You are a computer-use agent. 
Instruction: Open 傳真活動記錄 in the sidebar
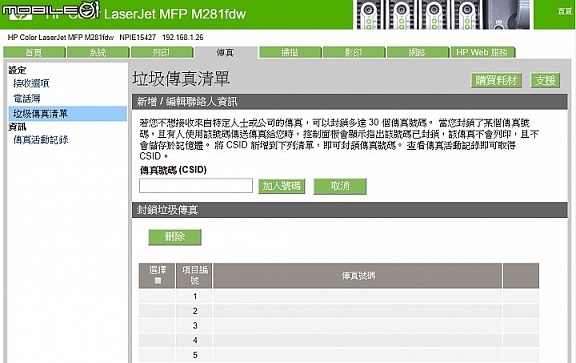coord(40,140)
